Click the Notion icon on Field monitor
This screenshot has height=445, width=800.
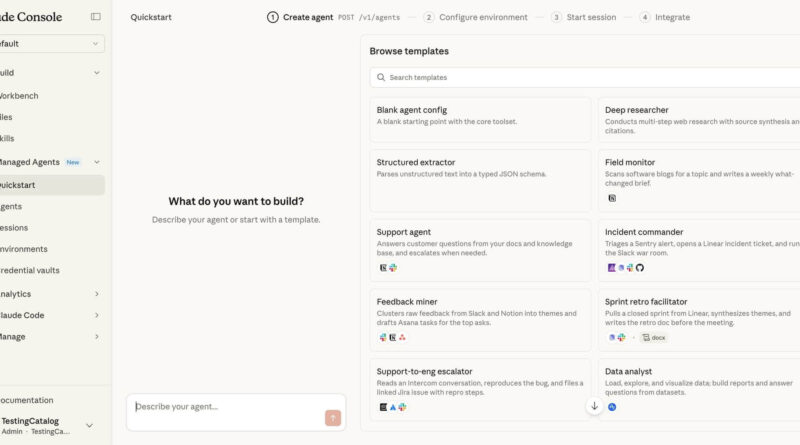pos(612,198)
